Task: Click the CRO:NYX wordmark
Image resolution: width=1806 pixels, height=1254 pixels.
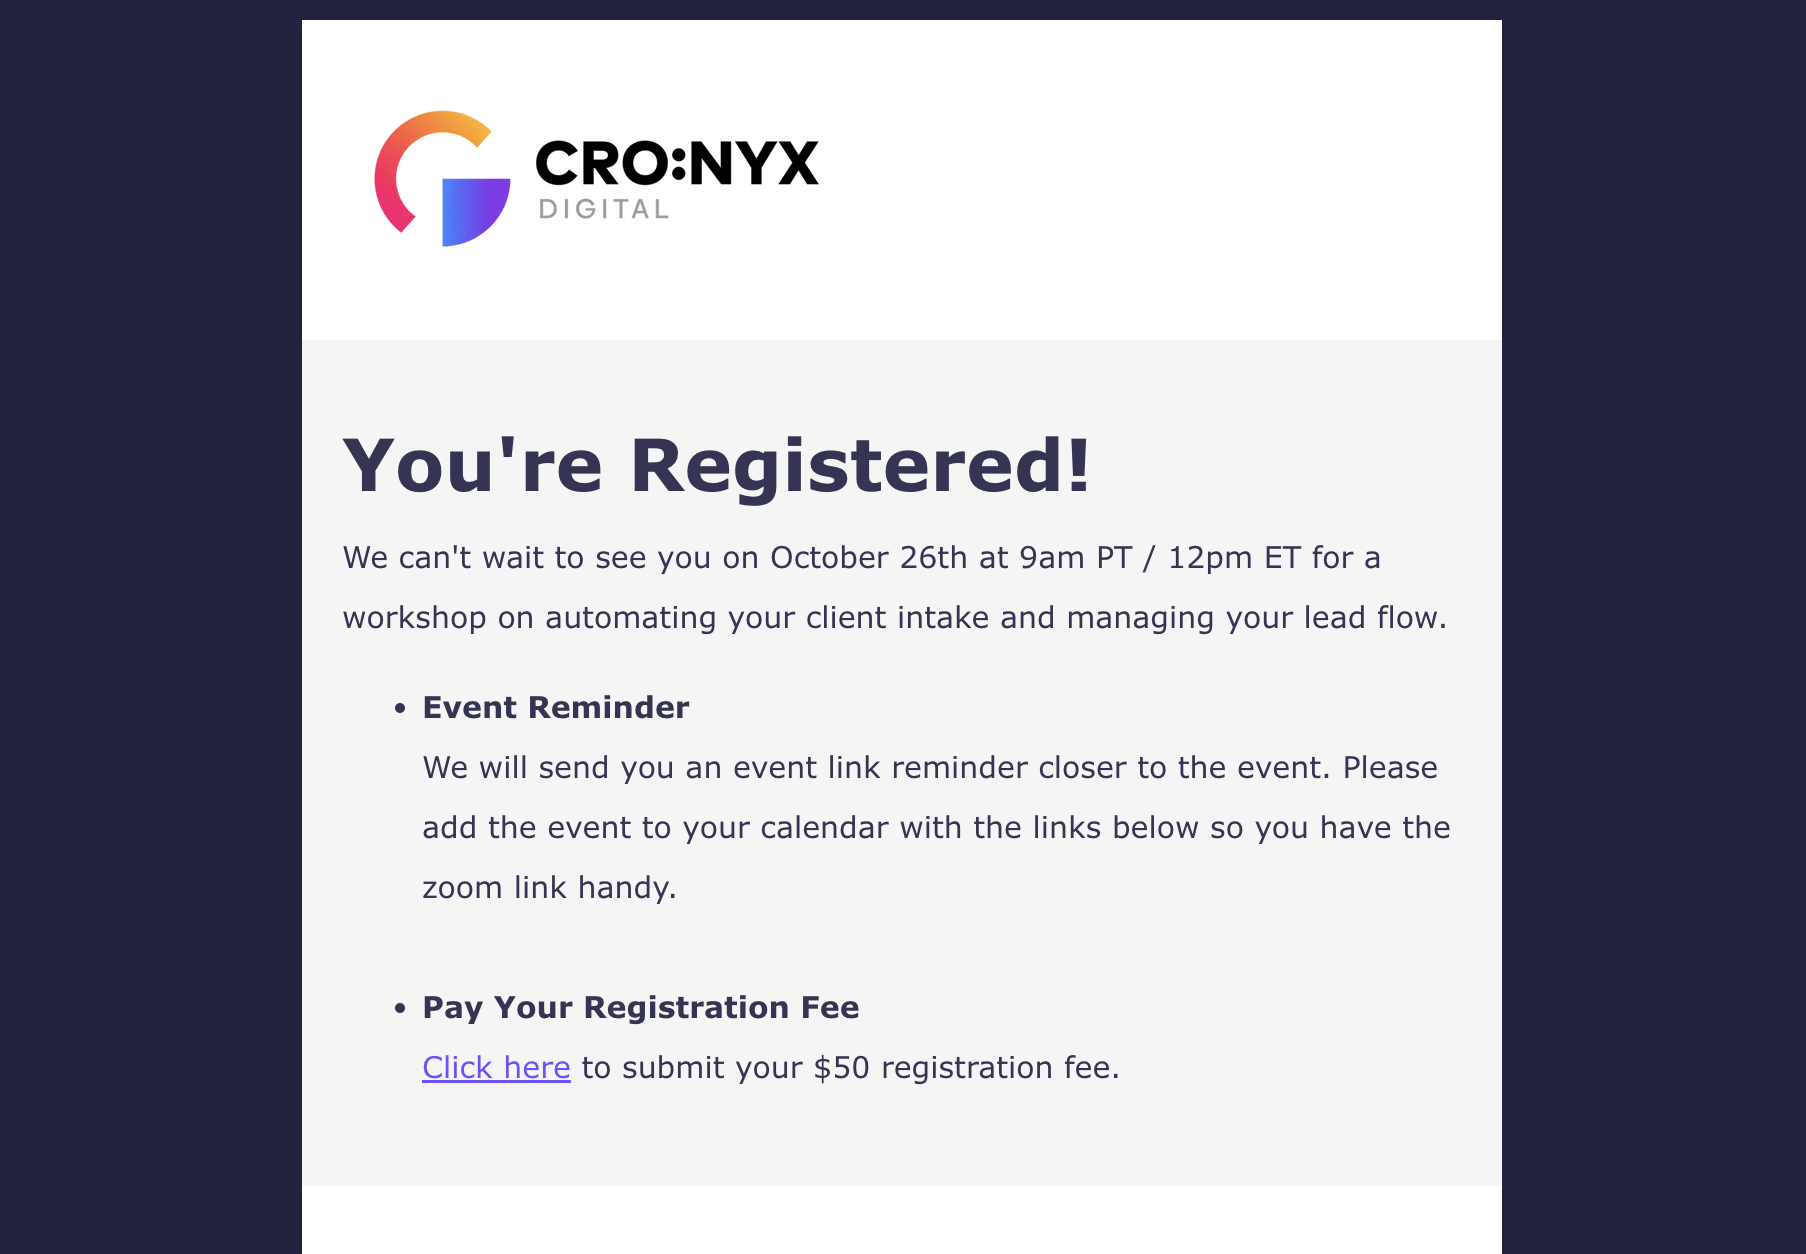Action: point(677,164)
